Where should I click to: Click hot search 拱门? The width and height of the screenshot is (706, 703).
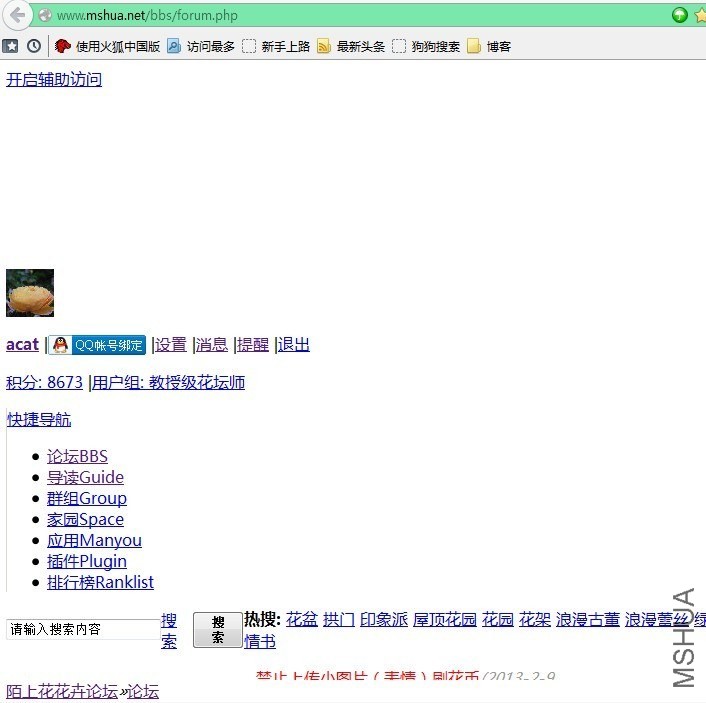point(339,620)
